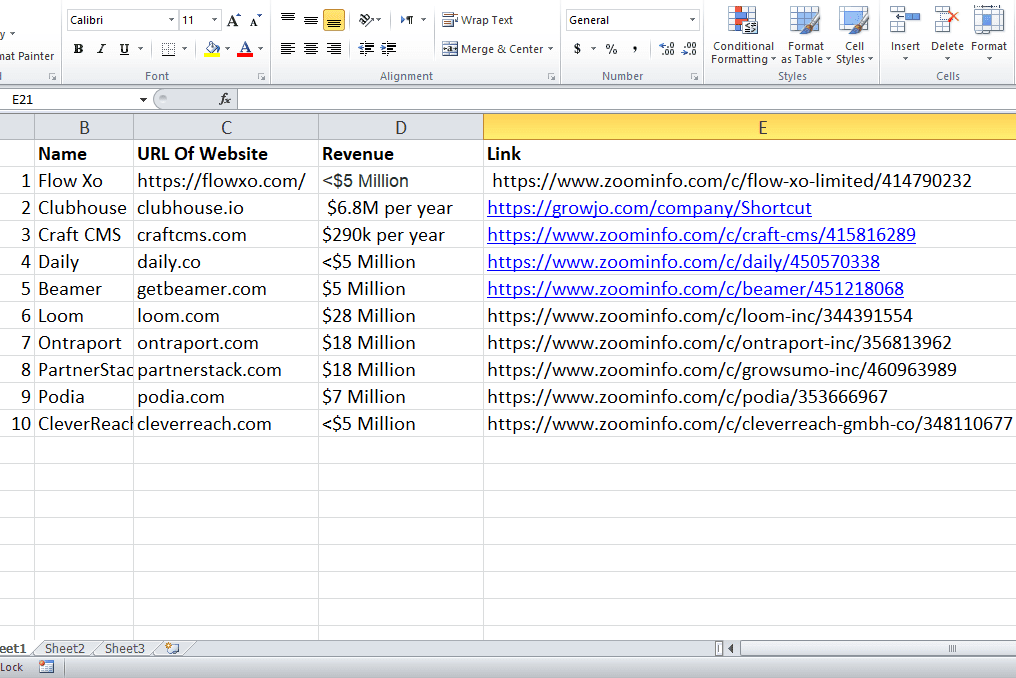Open Borders dropdown arrow
The width and height of the screenshot is (1016, 678).
(x=185, y=49)
